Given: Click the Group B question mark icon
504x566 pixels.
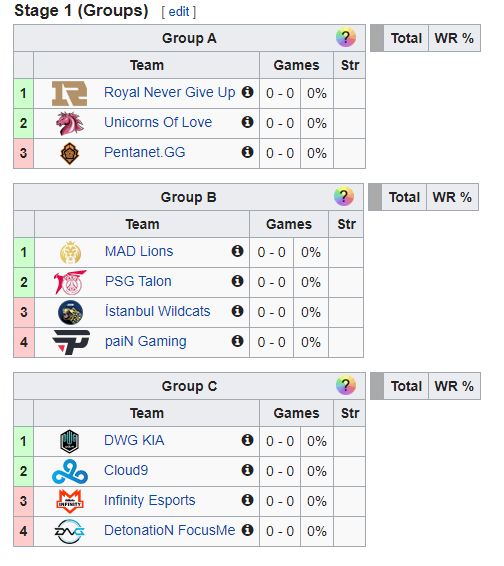Looking at the screenshot, I should [x=344, y=196].
